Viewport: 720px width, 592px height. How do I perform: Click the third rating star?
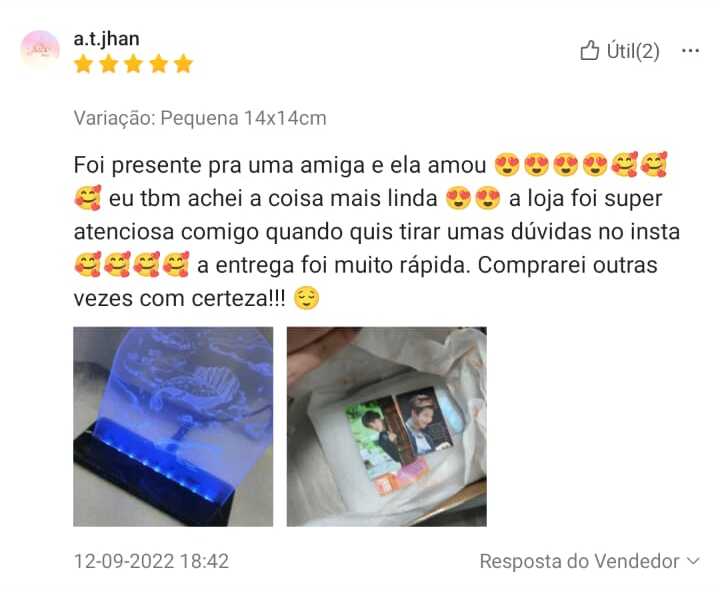click(x=133, y=64)
